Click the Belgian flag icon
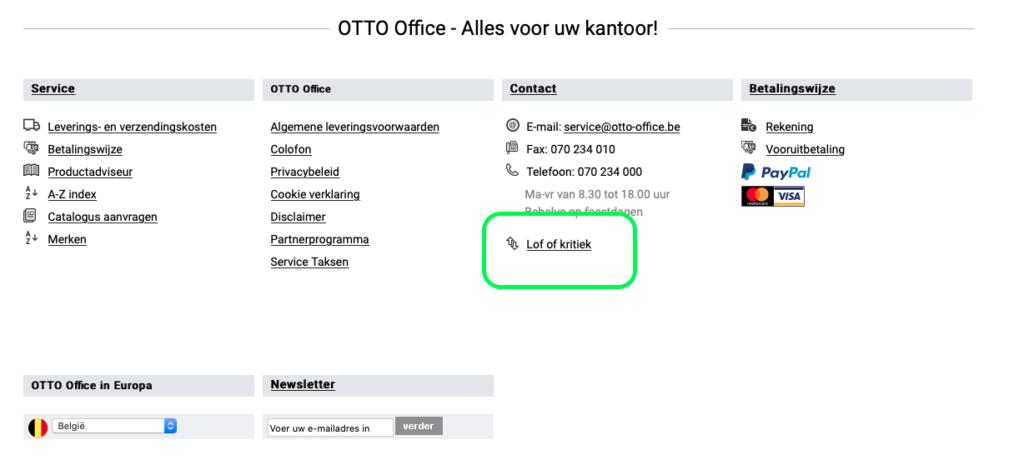 tap(38, 427)
